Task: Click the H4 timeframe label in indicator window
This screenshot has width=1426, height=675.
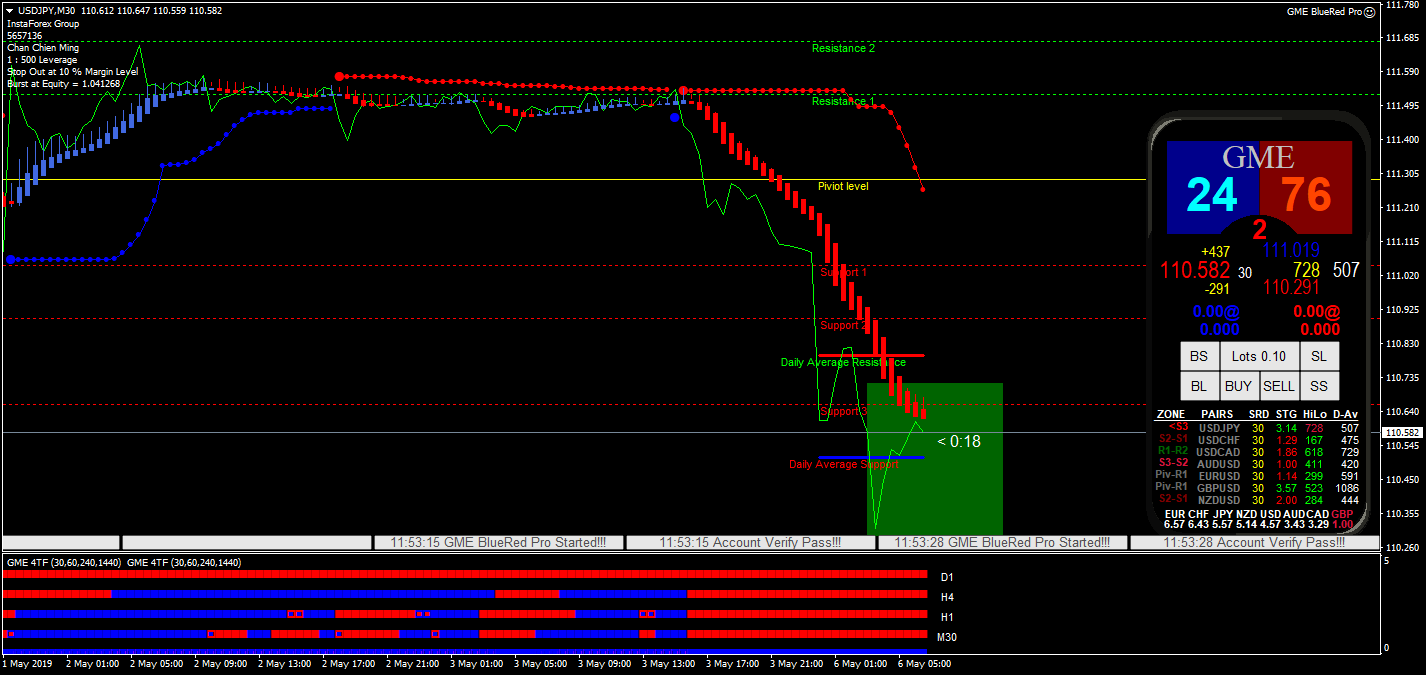Action: tap(946, 597)
